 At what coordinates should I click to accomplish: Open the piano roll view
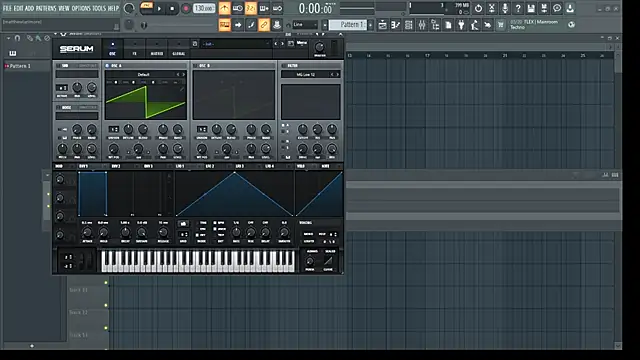pyautogui.click(x=396, y=25)
